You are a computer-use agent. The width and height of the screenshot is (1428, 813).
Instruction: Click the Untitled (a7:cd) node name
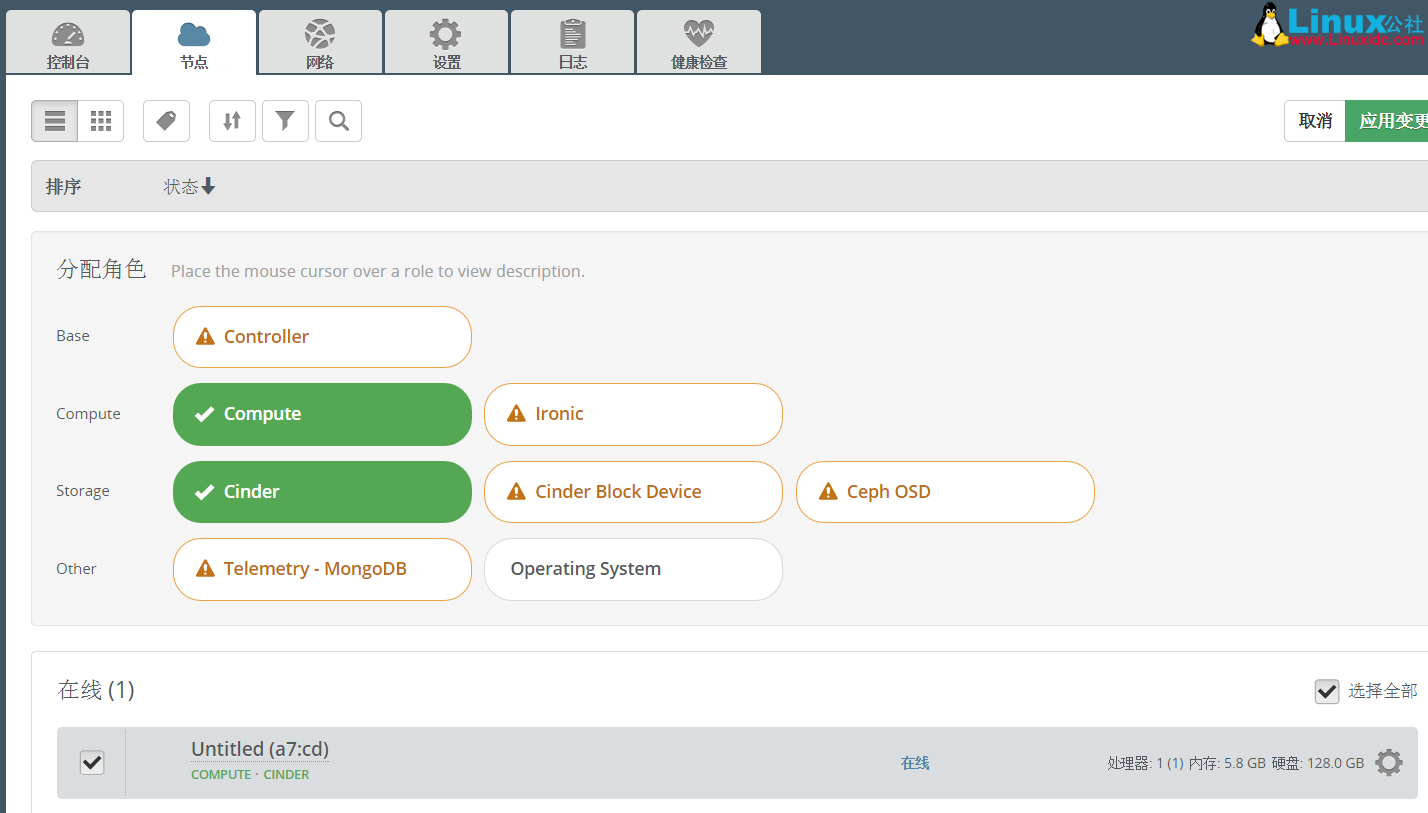[259, 749]
